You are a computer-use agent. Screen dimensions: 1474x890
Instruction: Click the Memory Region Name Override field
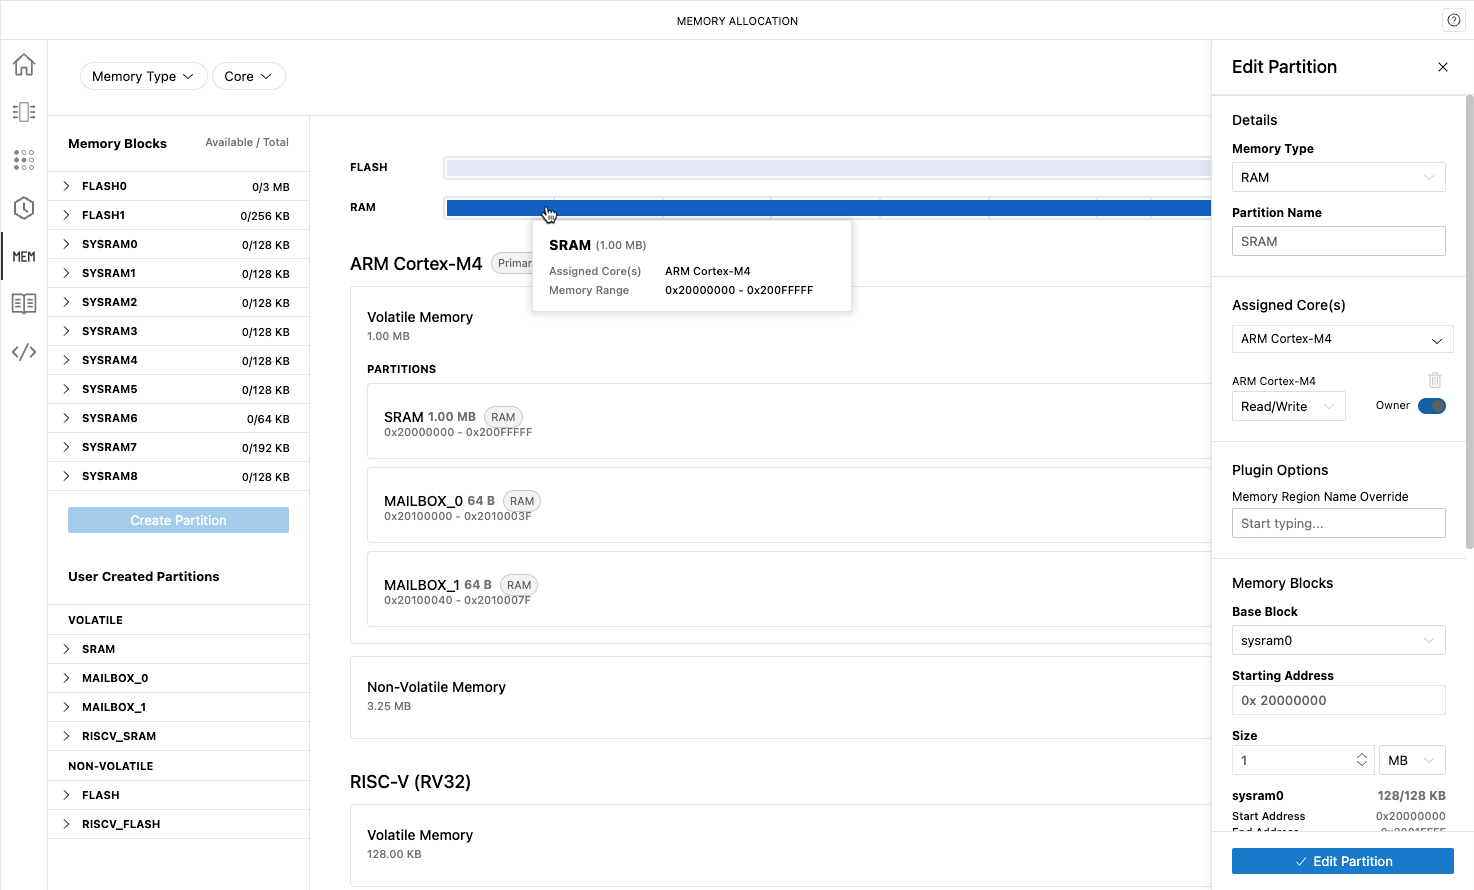click(x=1338, y=523)
